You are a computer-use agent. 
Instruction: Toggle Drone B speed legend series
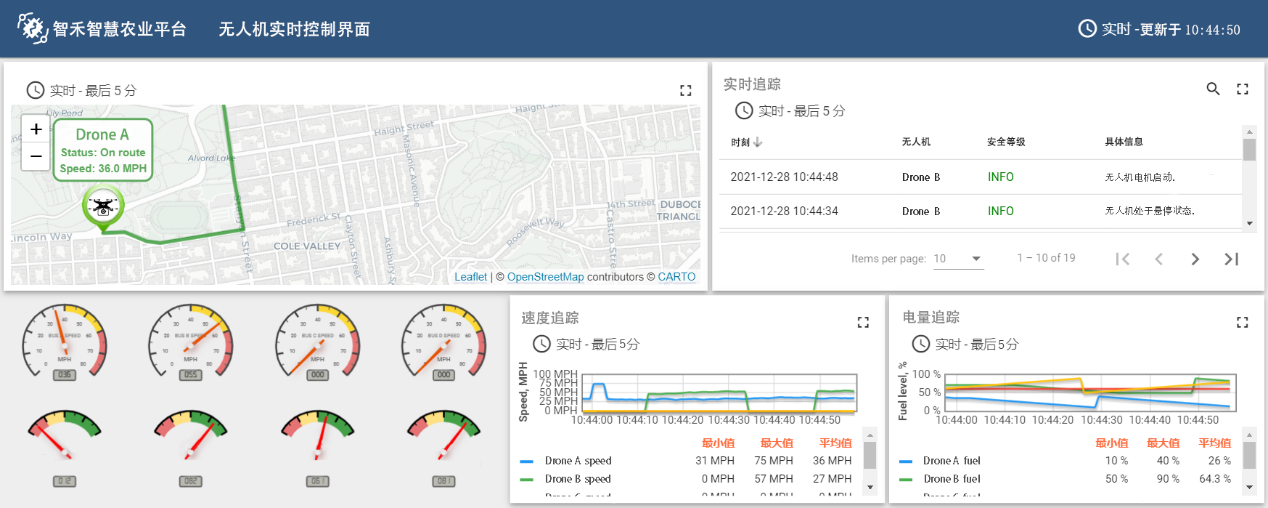point(577,479)
